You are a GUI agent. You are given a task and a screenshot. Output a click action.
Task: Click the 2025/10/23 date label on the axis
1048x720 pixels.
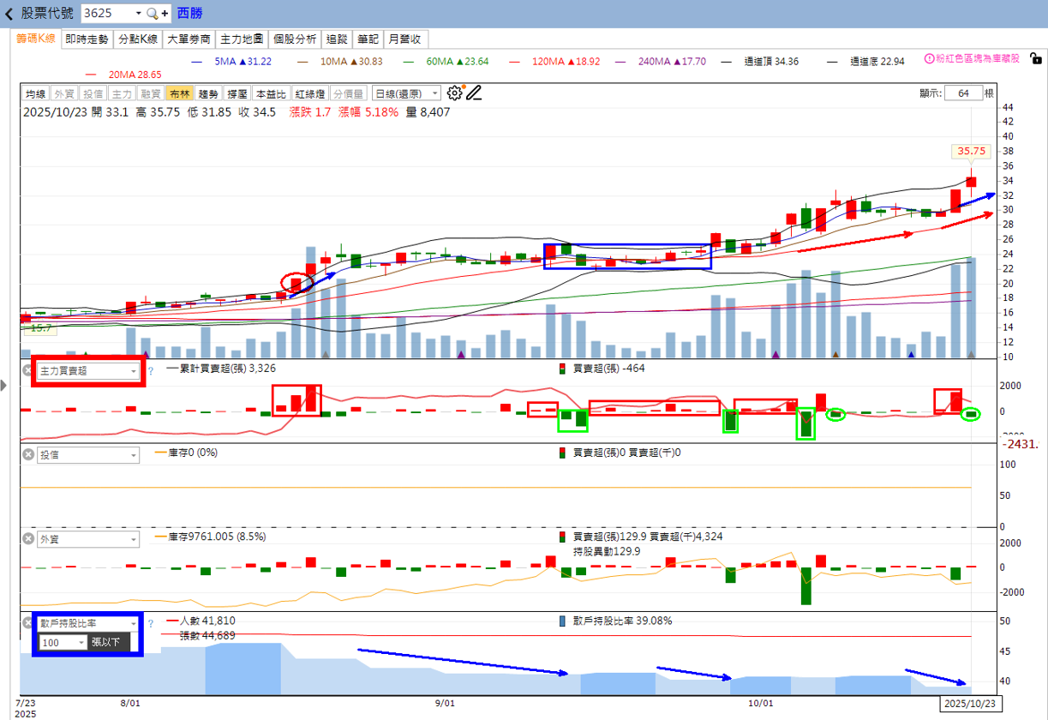(x=970, y=704)
